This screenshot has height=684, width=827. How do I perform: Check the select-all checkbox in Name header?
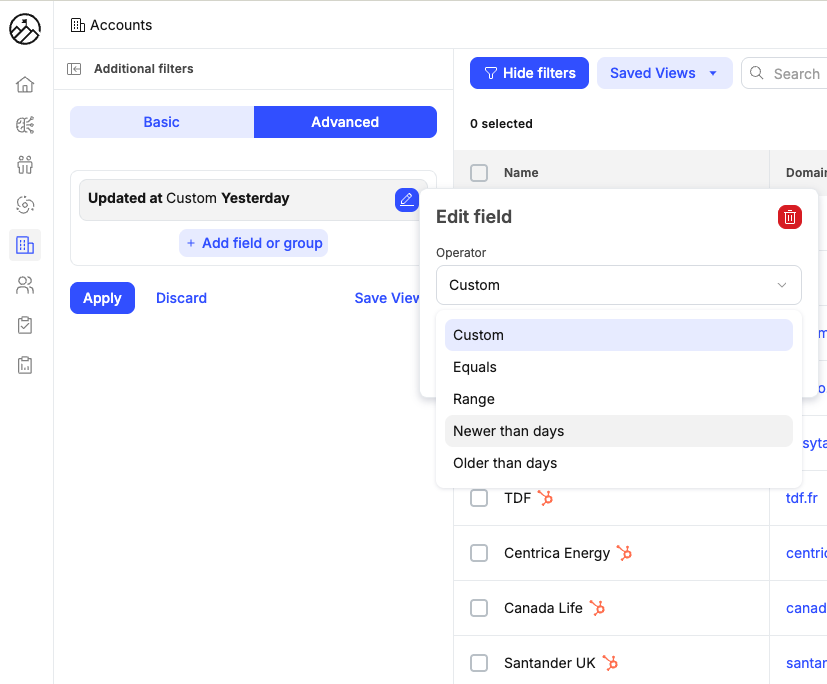[479, 173]
